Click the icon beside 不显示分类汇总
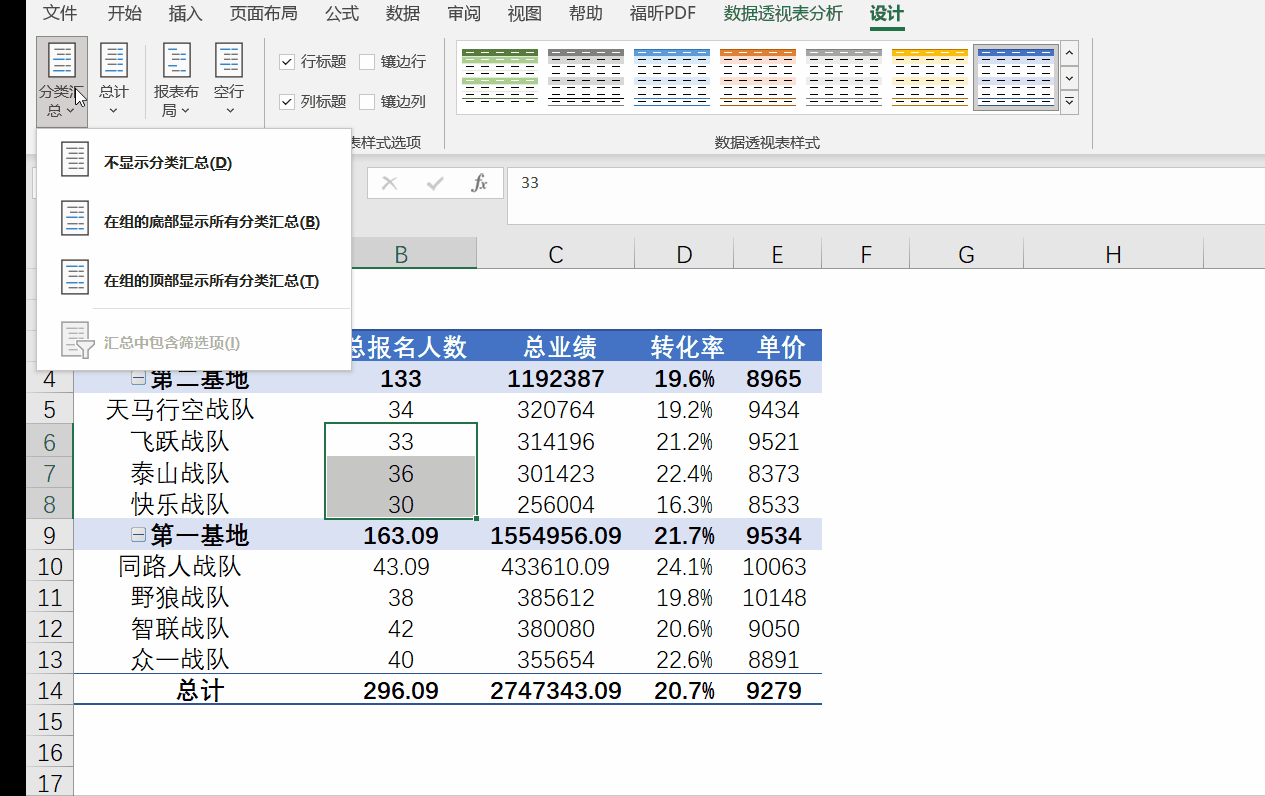The width and height of the screenshot is (1265, 796). click(75, 160)
